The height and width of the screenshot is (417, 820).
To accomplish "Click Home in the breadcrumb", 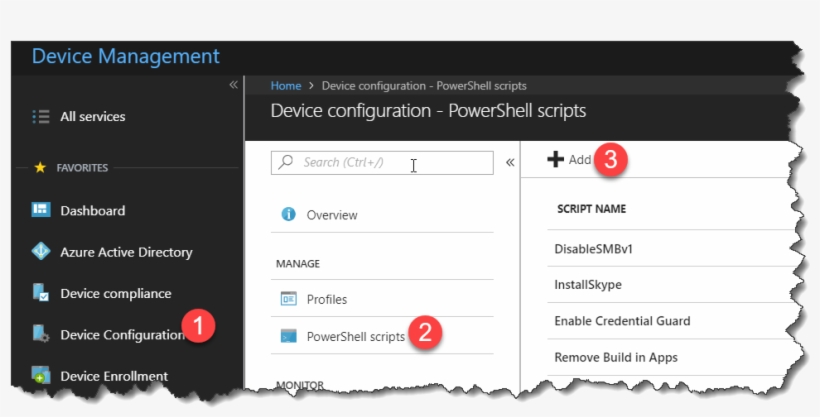I will [286, 86].
